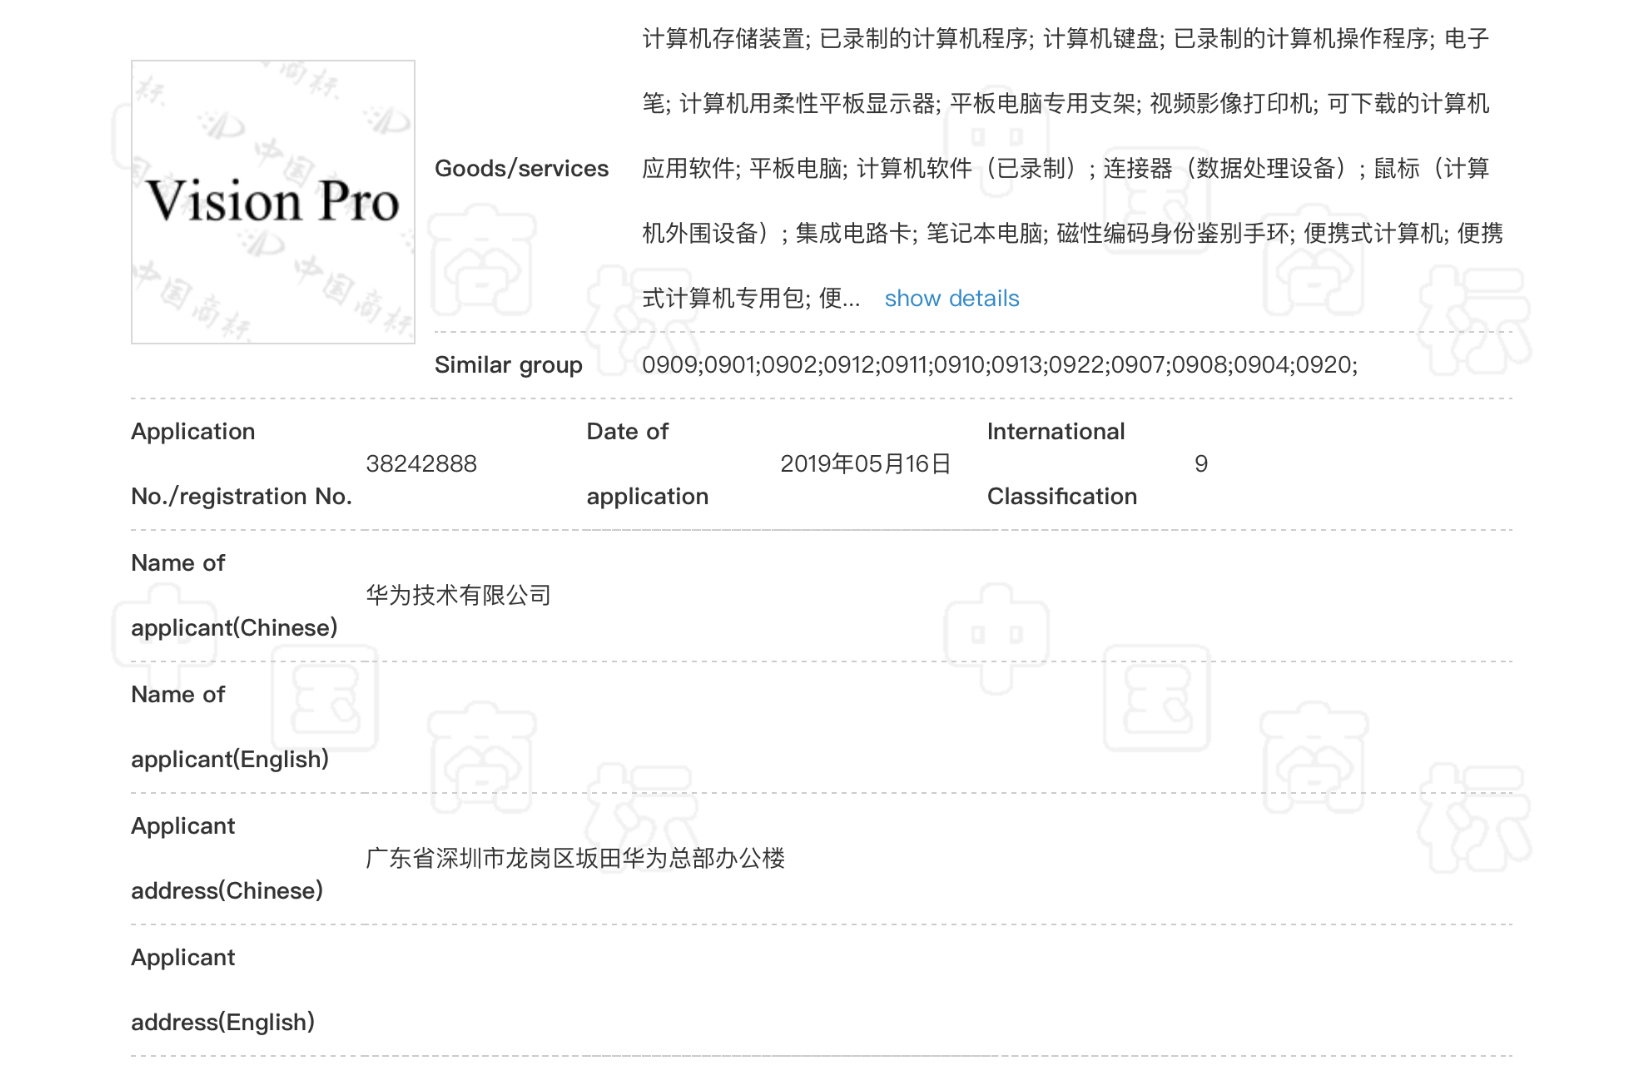Viewport: 1645px width, 1066px height.
Task: Click the similar group codes list
Action: pos(999,365)
